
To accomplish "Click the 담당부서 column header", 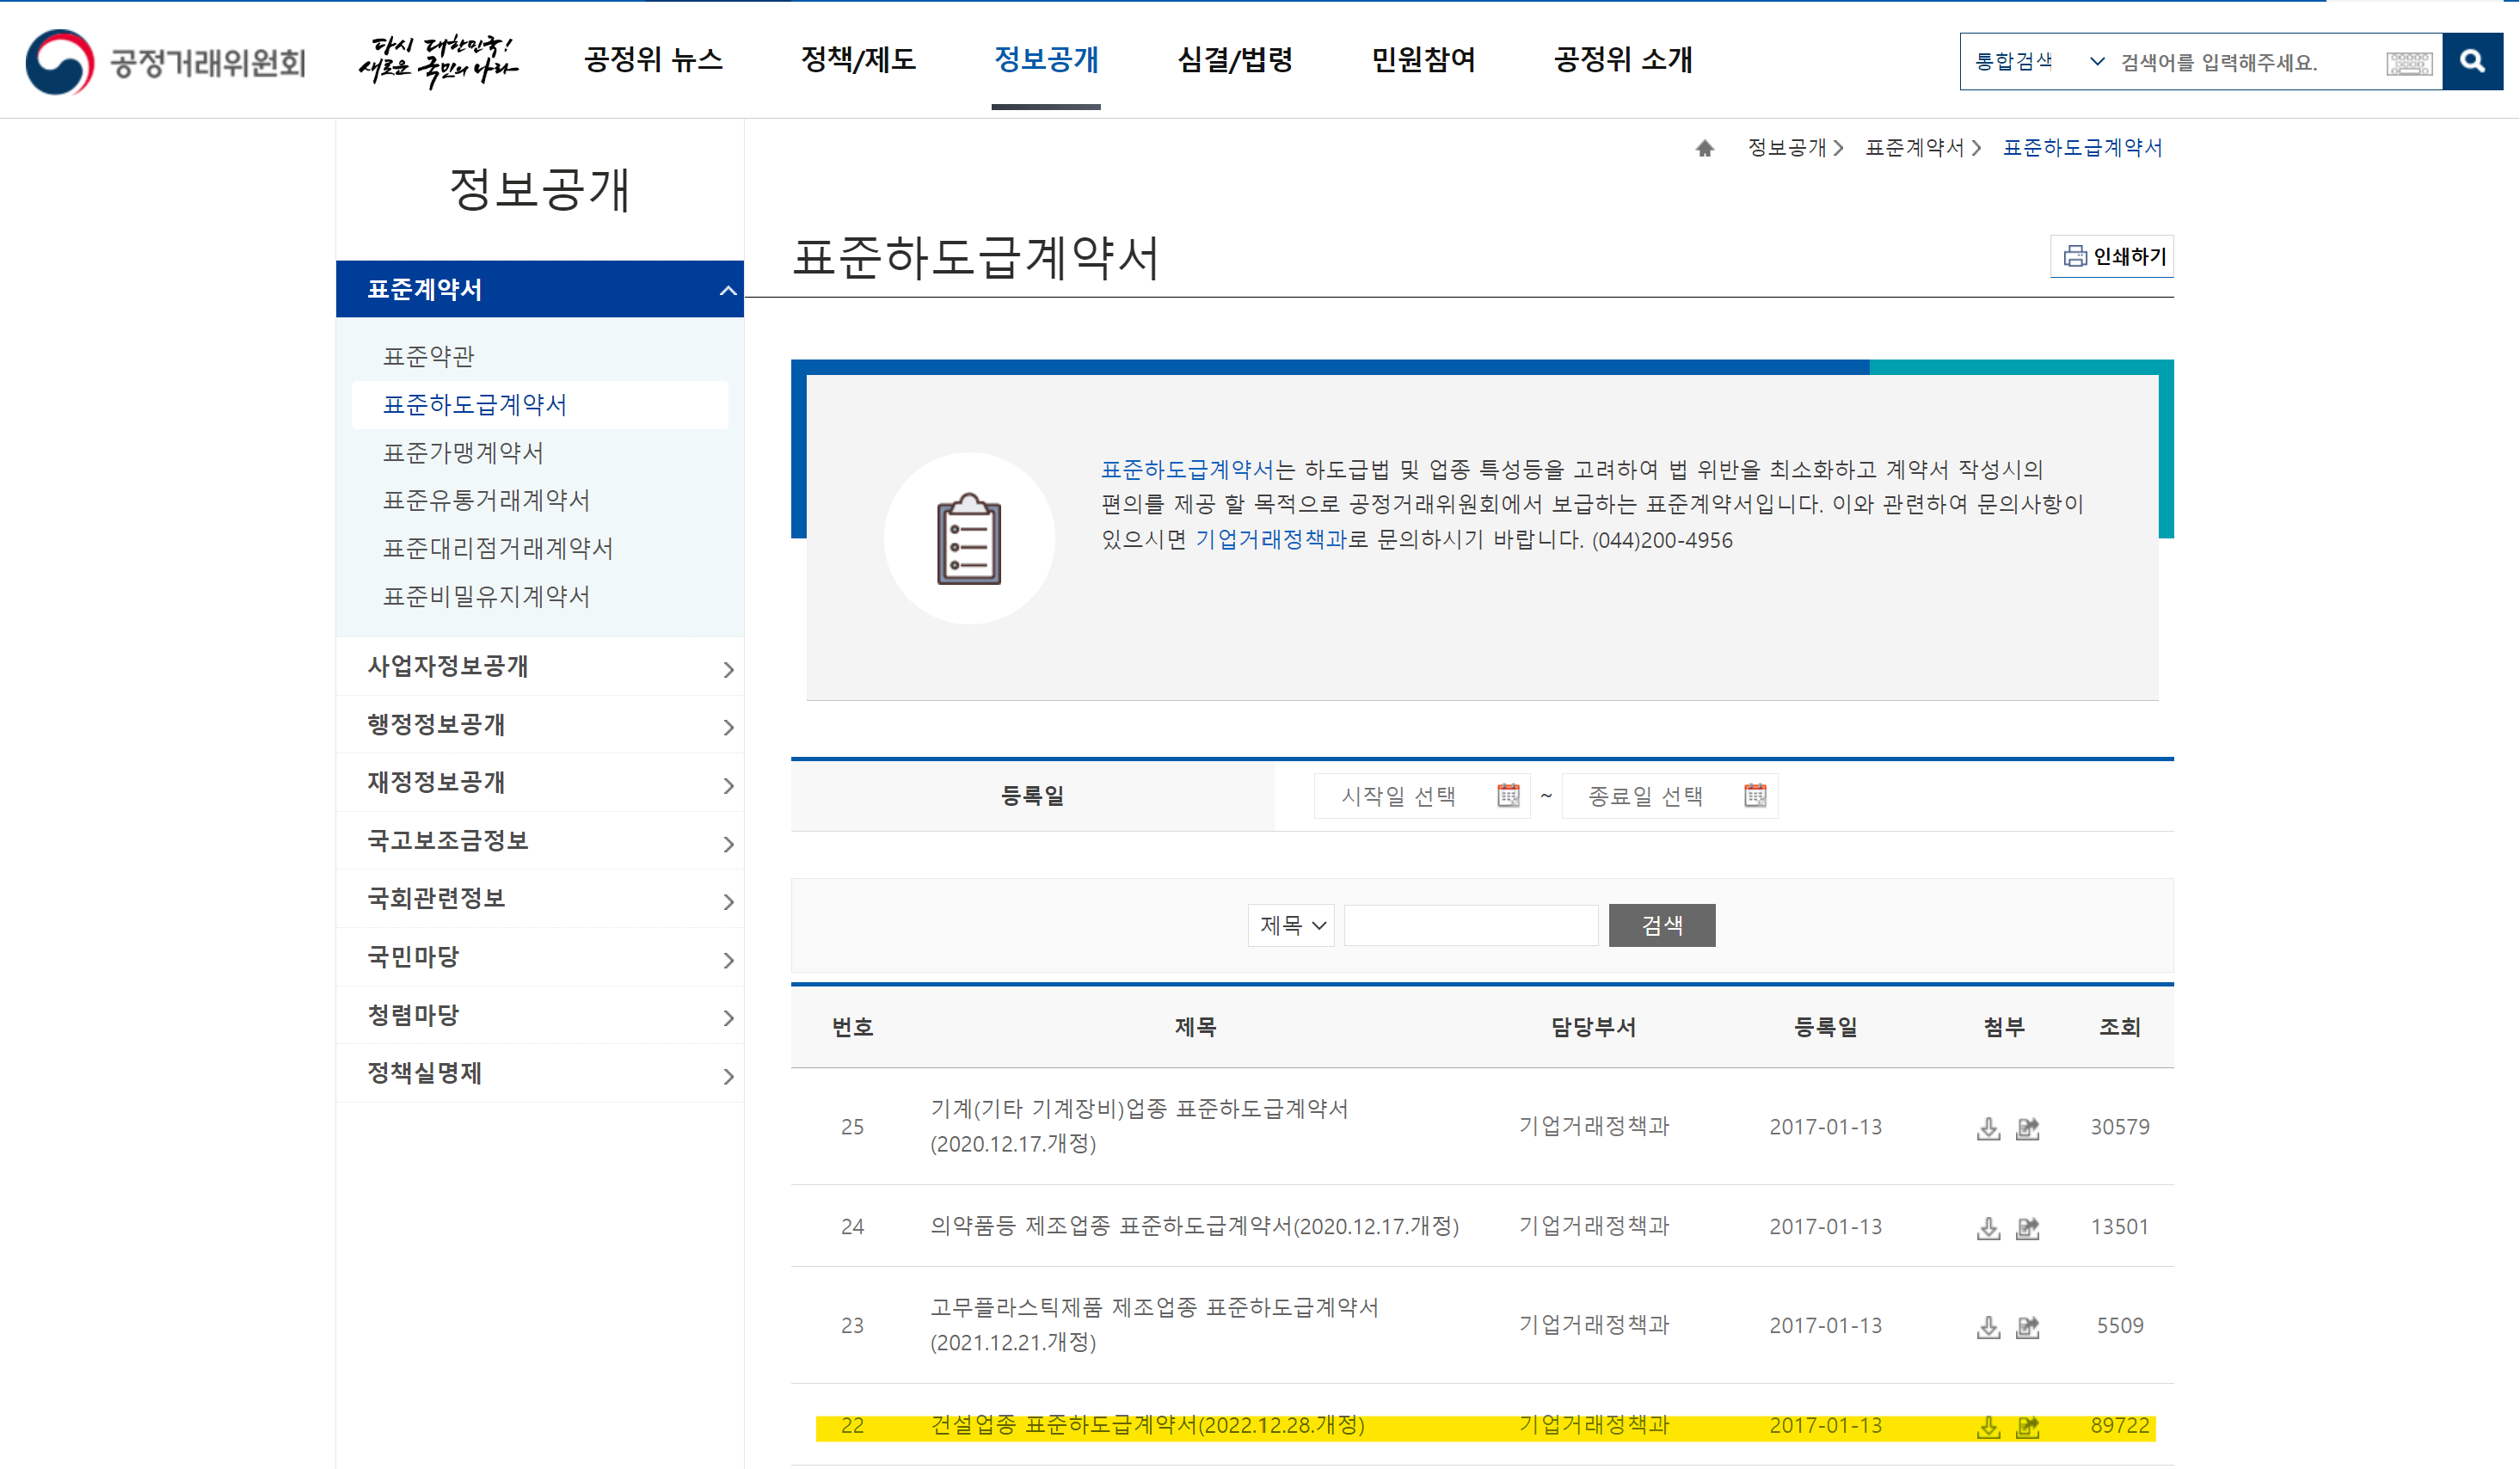I will pos(1593,1027).
